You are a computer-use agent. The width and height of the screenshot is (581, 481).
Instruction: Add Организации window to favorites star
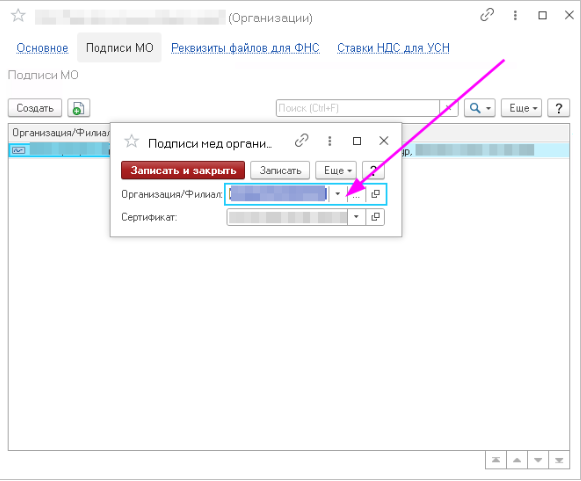pos(18,16)
